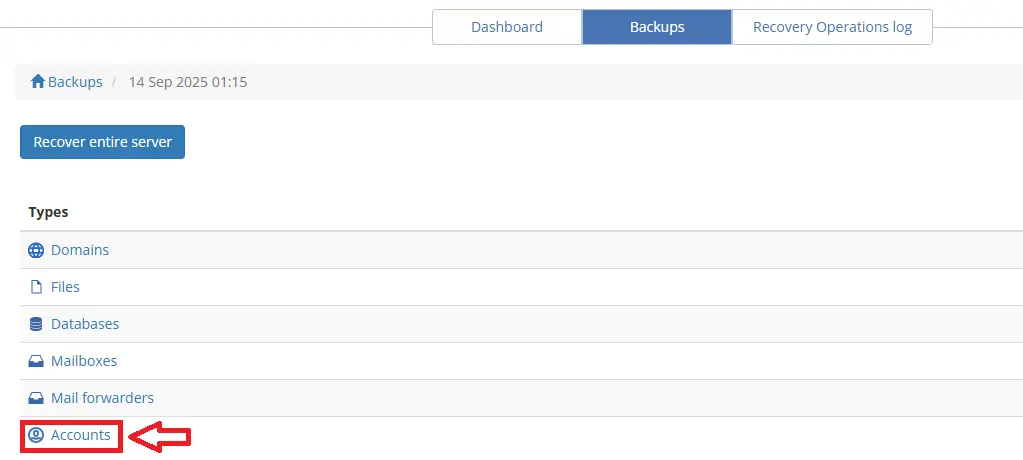Open the Databases link
Viewport: 1023px width, 460px height.
(85, 324)
